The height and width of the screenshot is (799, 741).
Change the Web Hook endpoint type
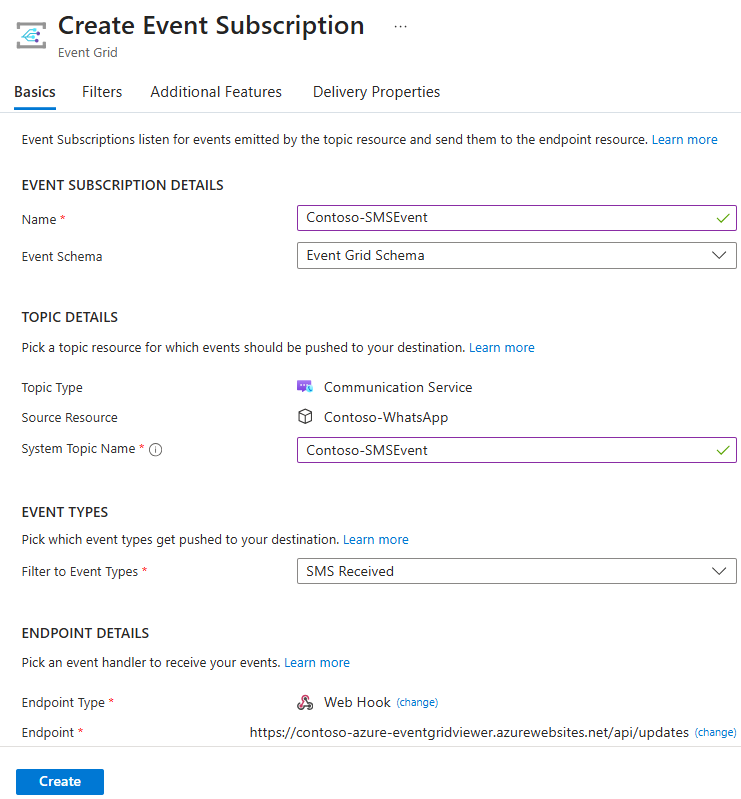417,702
